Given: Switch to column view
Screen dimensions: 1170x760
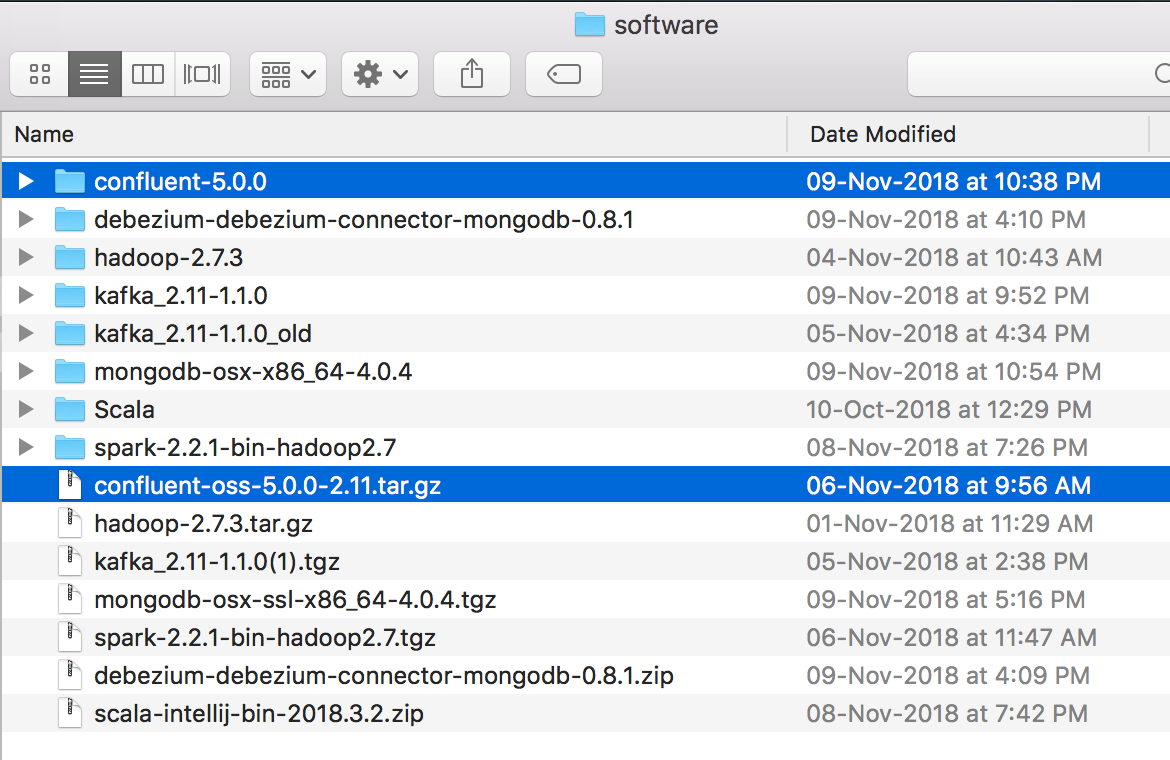Looking at the screenshot, I should pyautogui.click(x=148, y=73).
